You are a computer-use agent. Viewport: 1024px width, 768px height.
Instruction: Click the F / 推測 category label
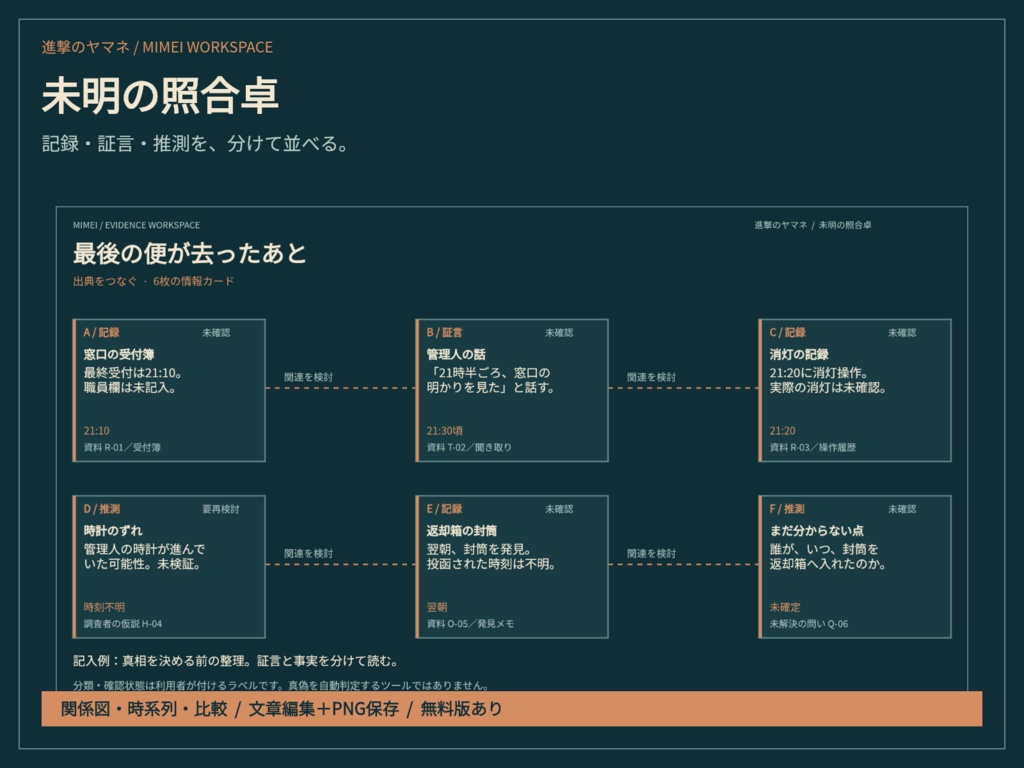click(x=787, y=509)
